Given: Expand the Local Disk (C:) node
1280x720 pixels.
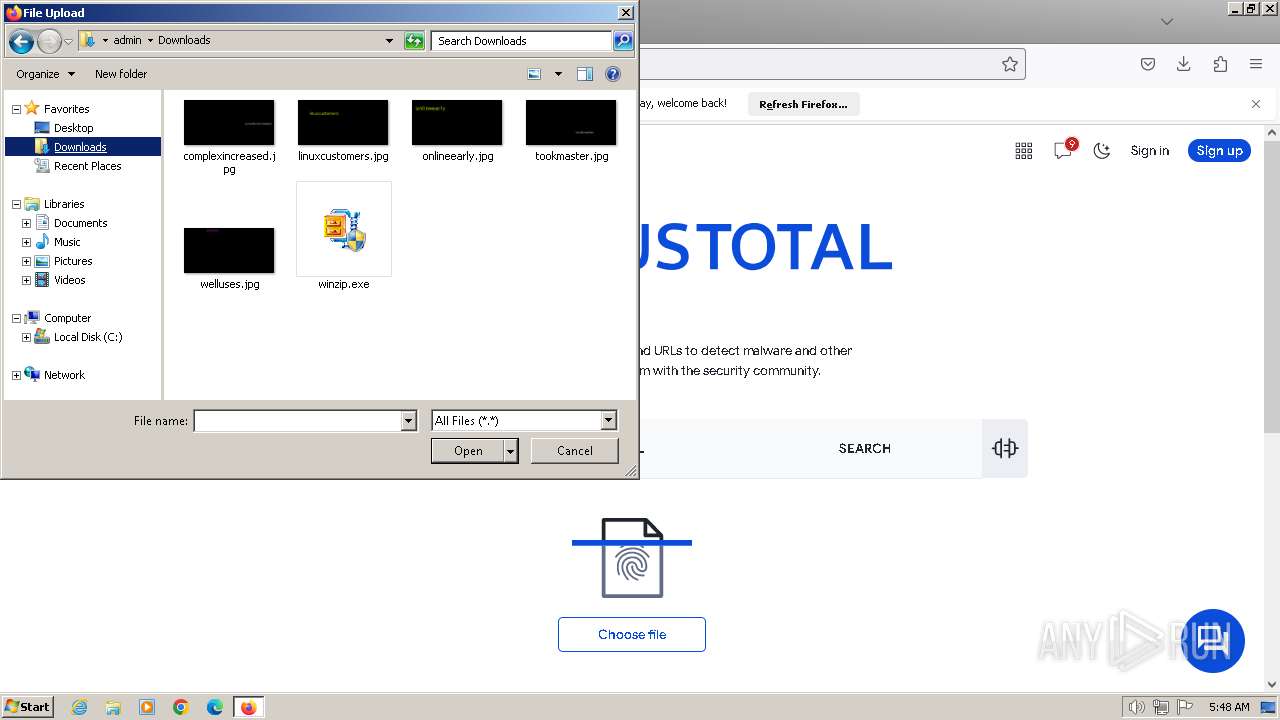Looking at the screenshot, I should click(x=26, y=337).
